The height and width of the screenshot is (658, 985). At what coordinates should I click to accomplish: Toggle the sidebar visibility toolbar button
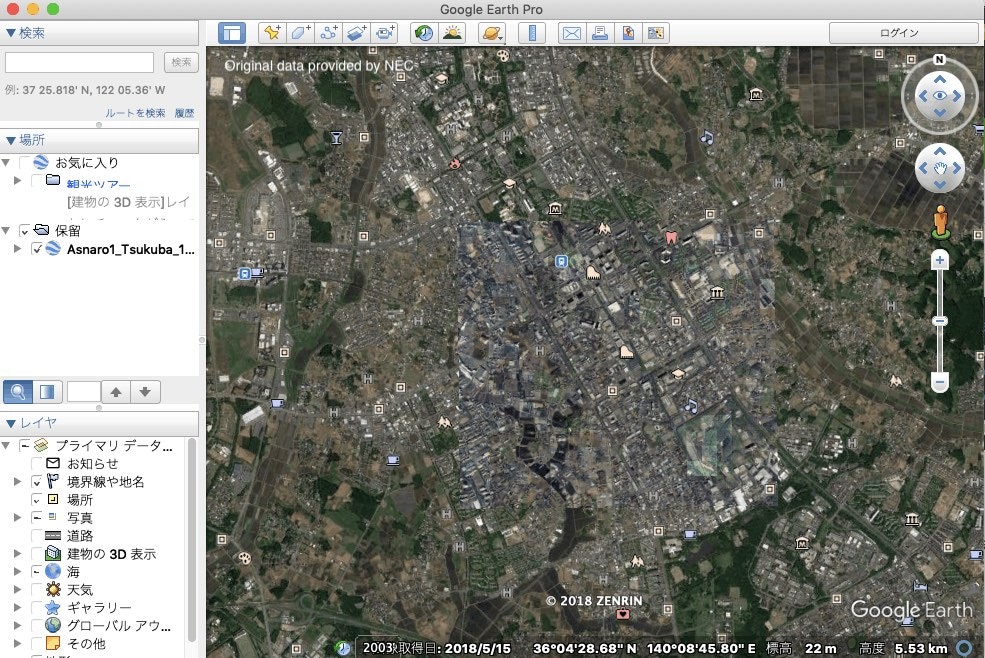232,33
